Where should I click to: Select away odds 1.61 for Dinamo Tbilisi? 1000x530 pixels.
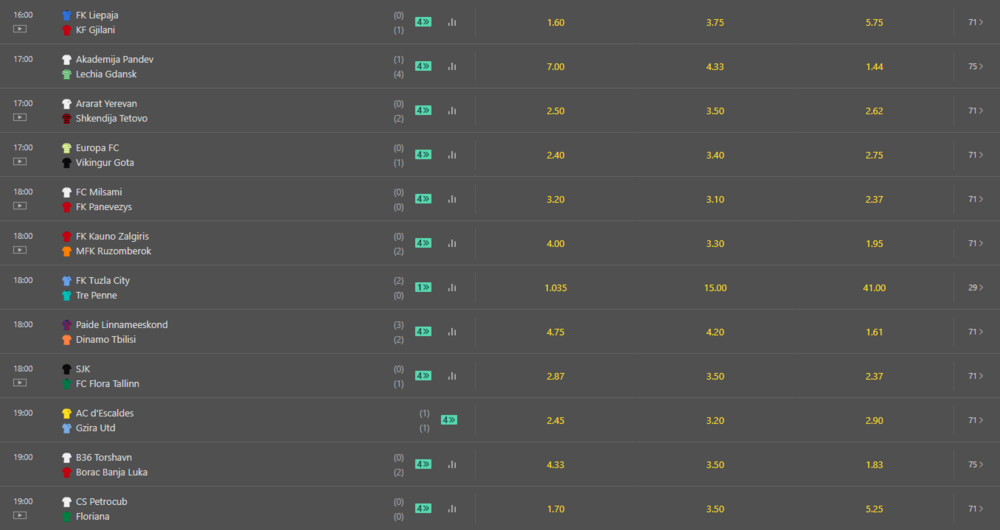click(x=874, y=332)
